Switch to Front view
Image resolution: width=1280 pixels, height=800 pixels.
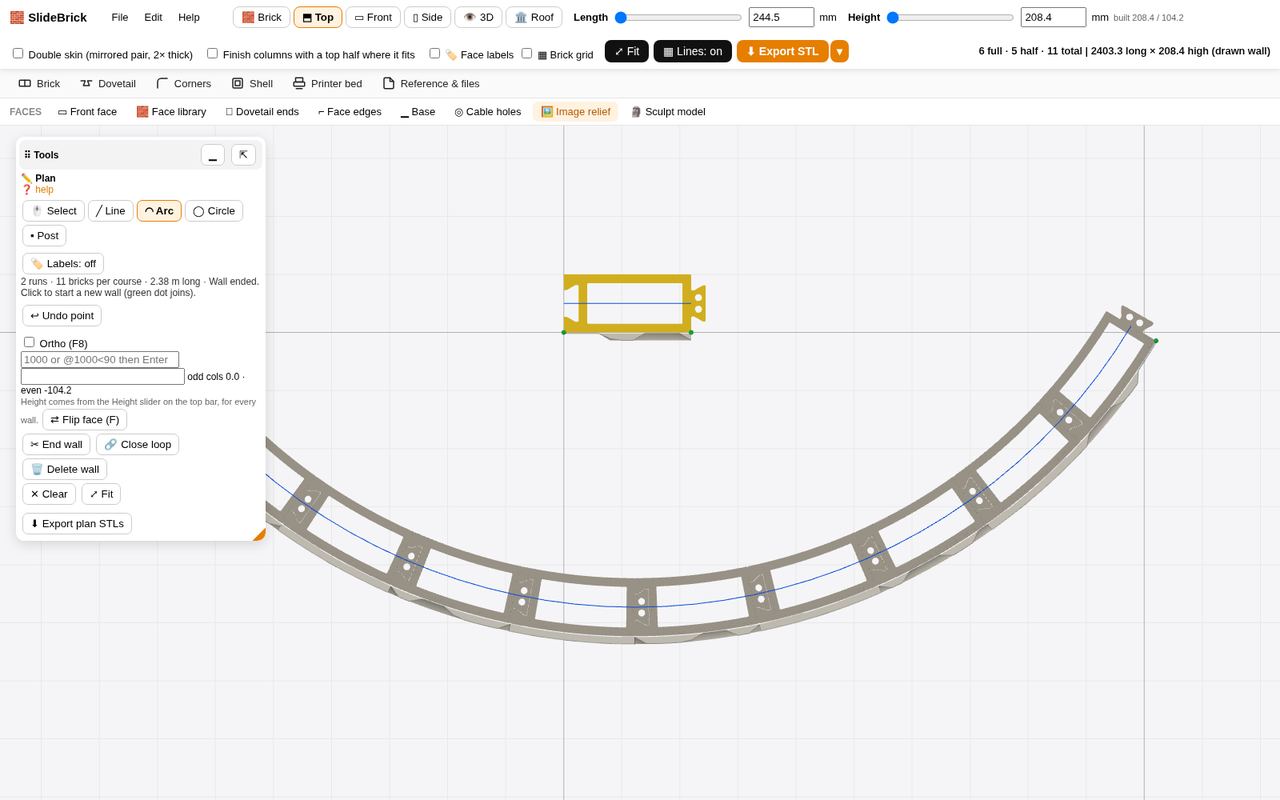373,17
